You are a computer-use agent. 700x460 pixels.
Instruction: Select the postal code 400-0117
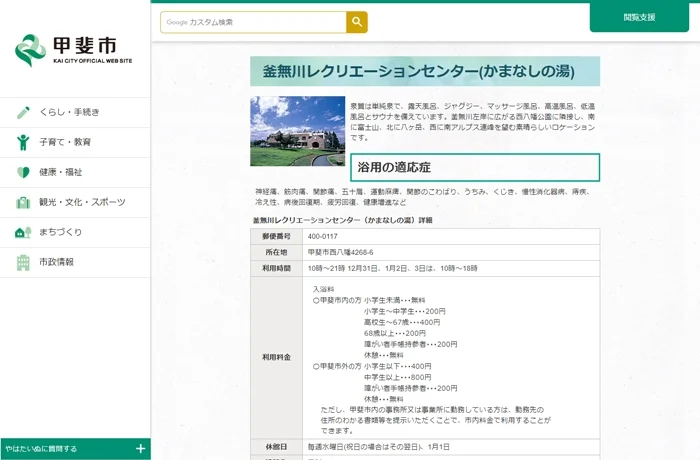pyautogui.click(x=322, y=236)
